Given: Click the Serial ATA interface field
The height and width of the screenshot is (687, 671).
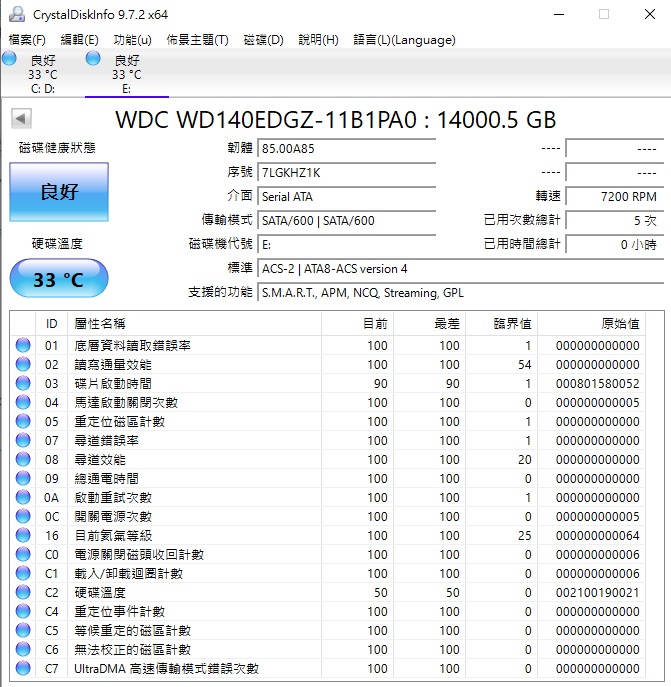Looking at the screenshot, I should click(346, 197).
